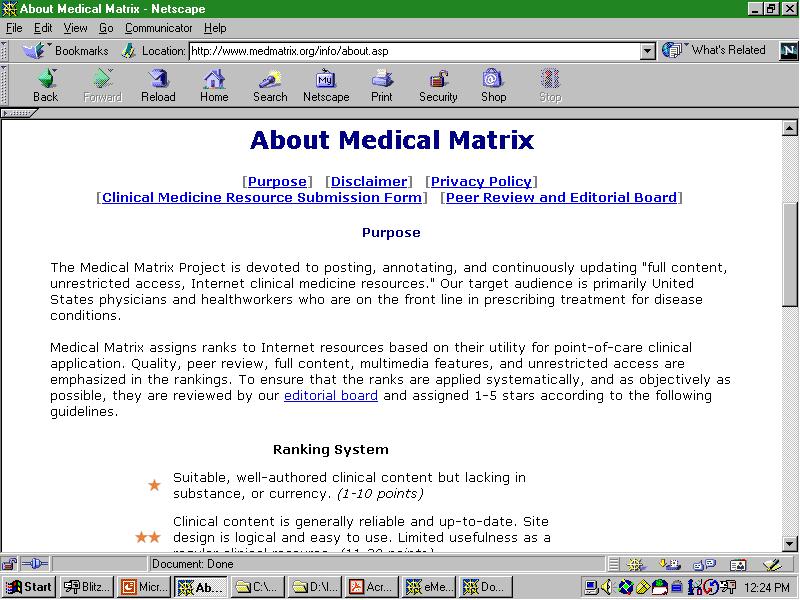Click the 'About Medical Matrix' page heading

[x=392, y=140]
